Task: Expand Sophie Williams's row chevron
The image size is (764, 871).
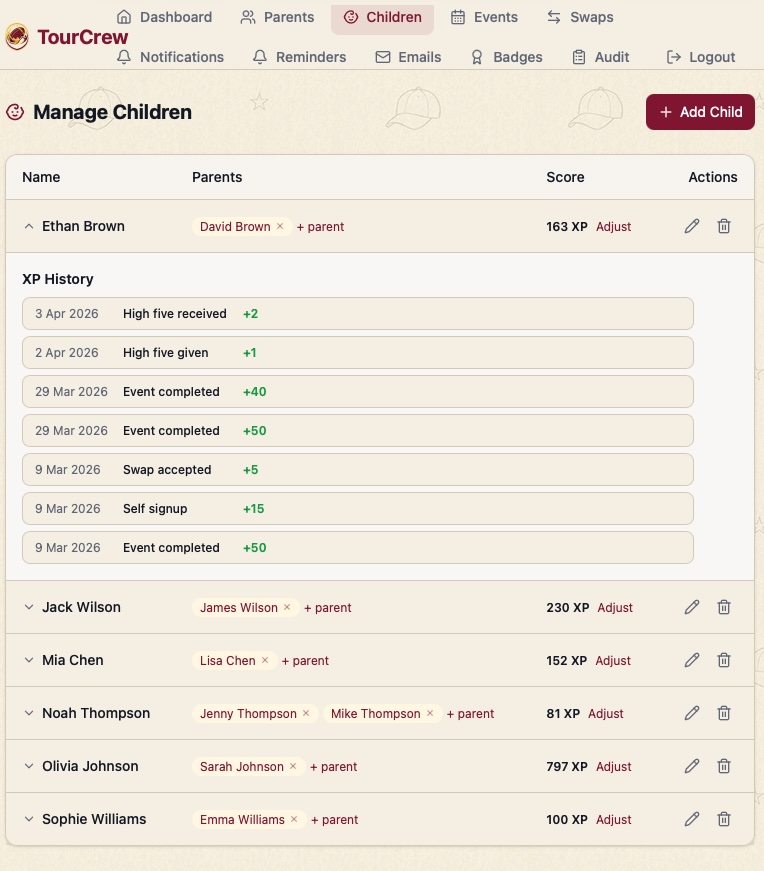Action: pos(29,819)
